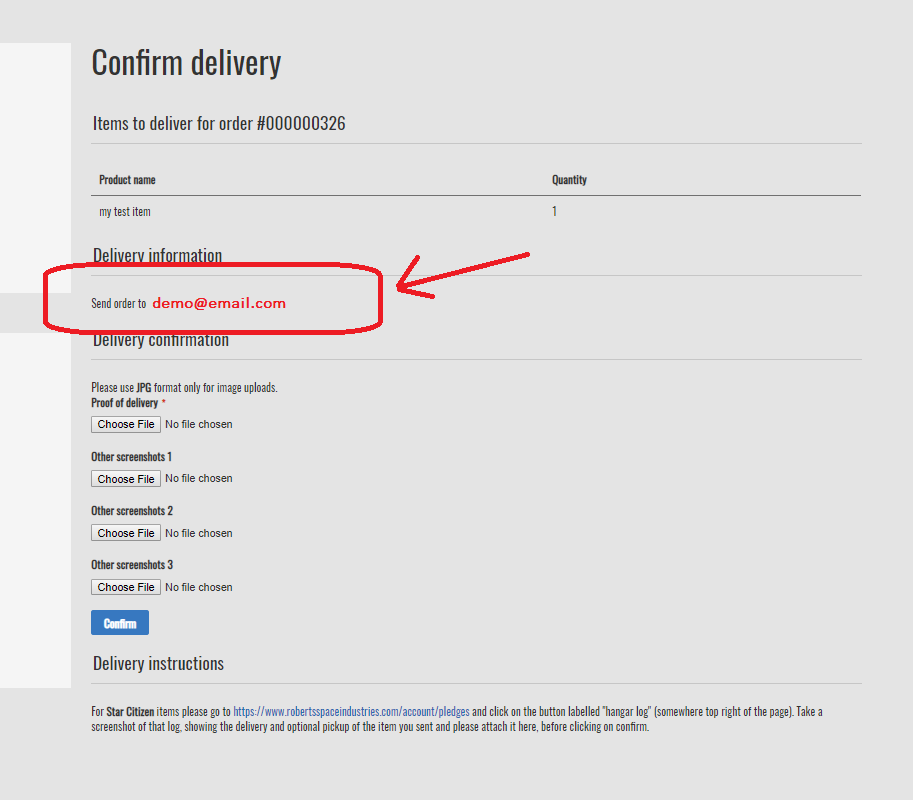
Task: Click 'No file chosen' beside Other screenshots 3
Action: click(x=198, y=587)
